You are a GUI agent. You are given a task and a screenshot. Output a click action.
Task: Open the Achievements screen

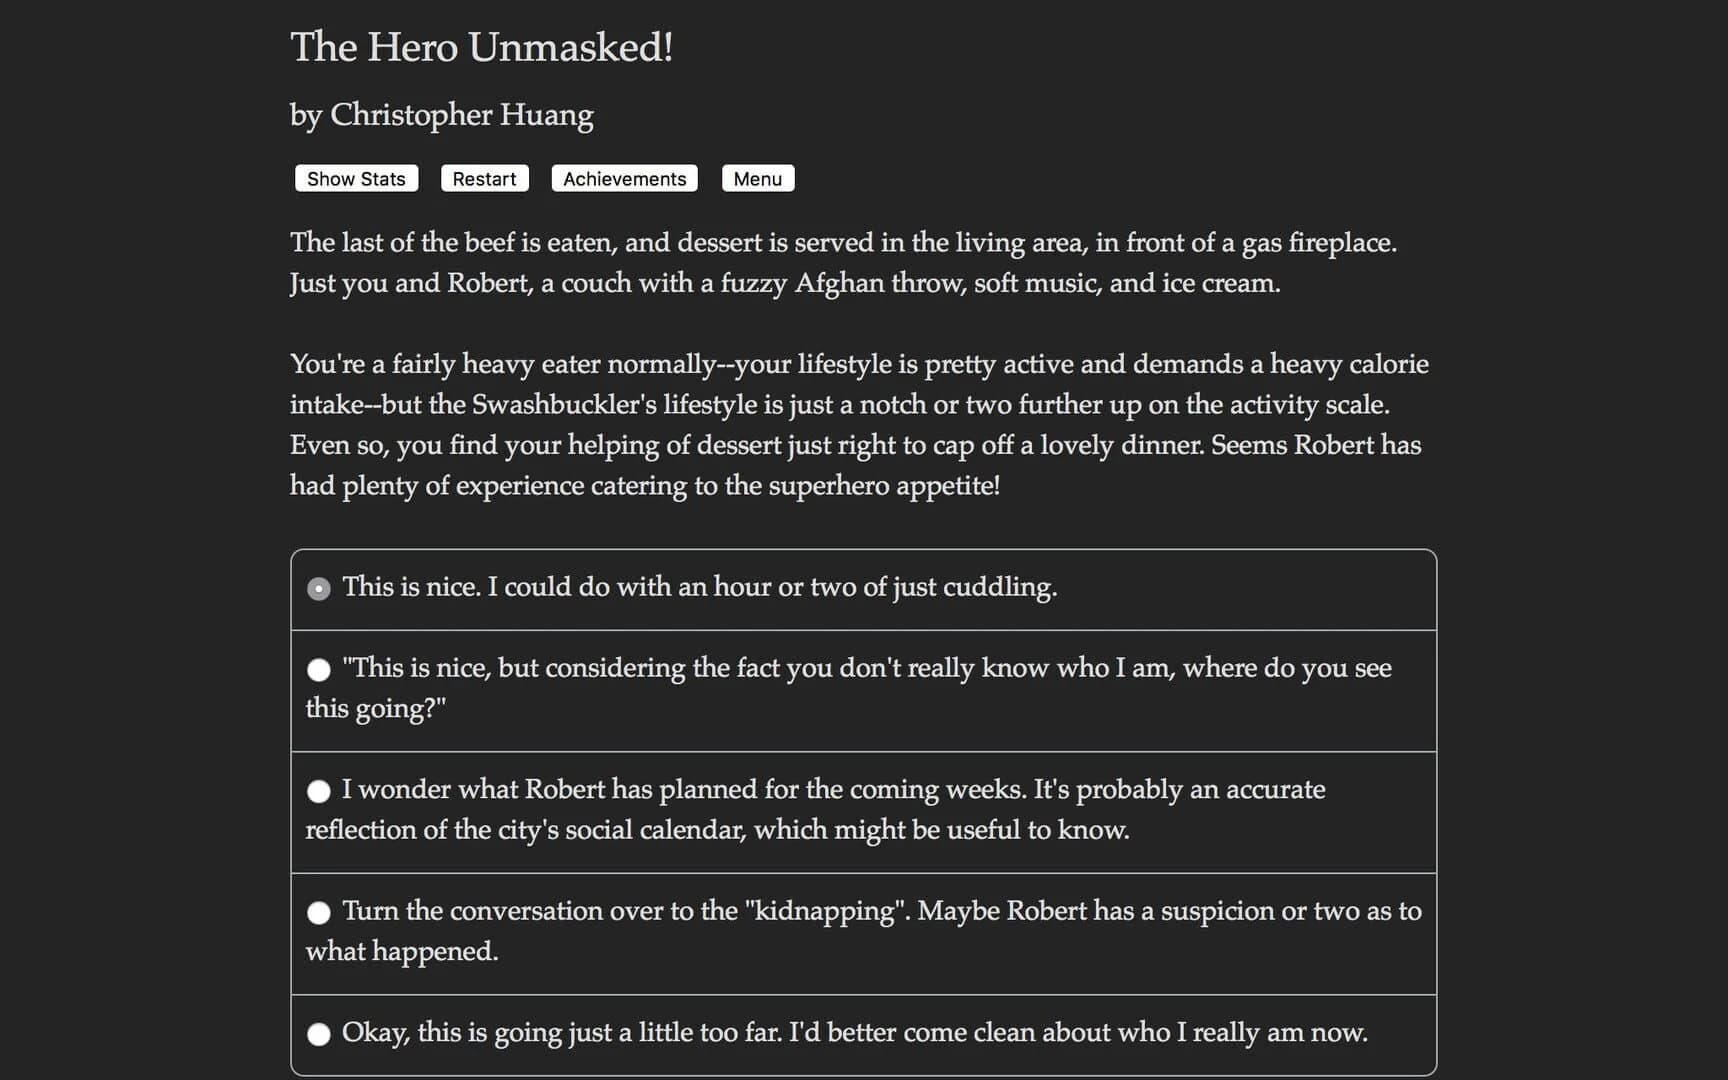click(623, 178)
